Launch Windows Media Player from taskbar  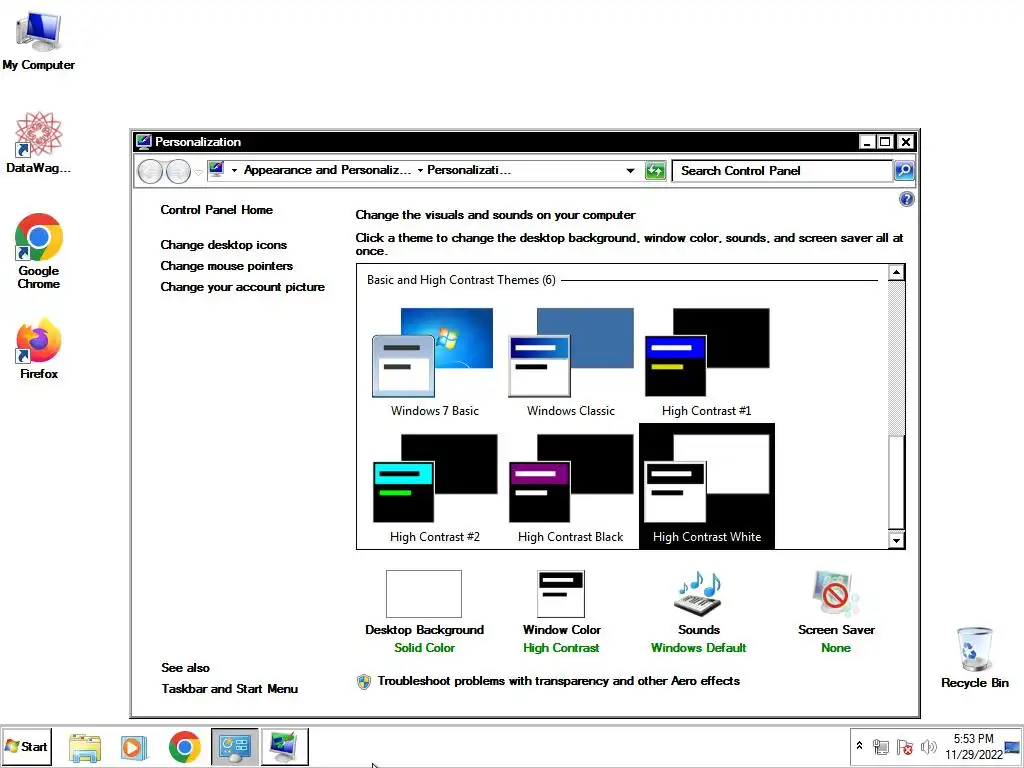tap(133, 747)
